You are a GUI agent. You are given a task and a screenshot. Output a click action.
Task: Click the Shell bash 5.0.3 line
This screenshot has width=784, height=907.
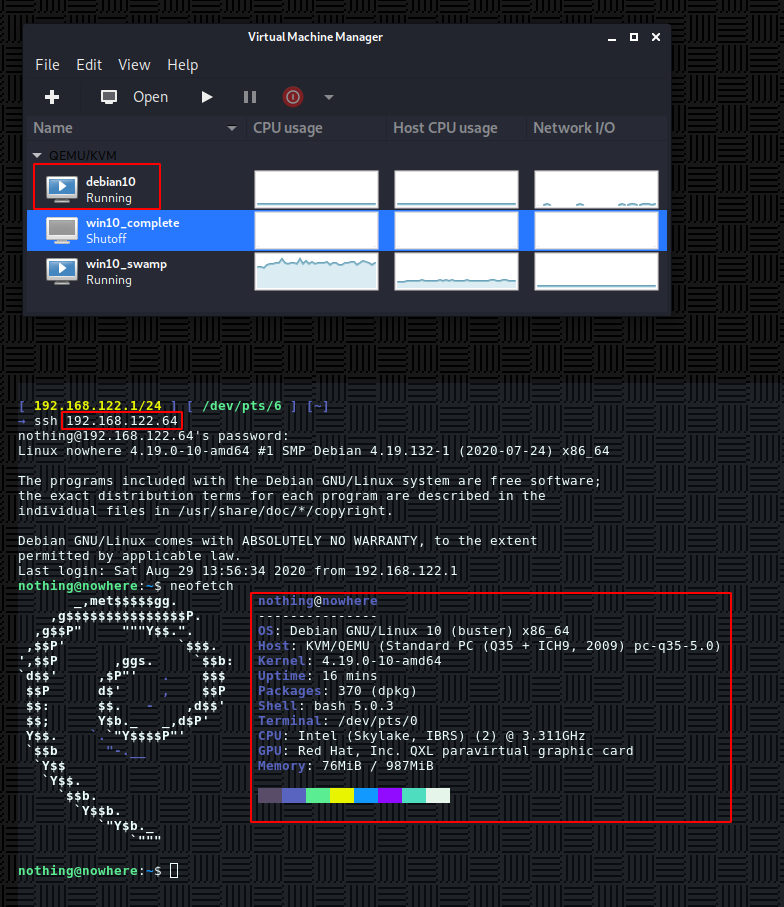pyautogui.click(x=326, y=706)
